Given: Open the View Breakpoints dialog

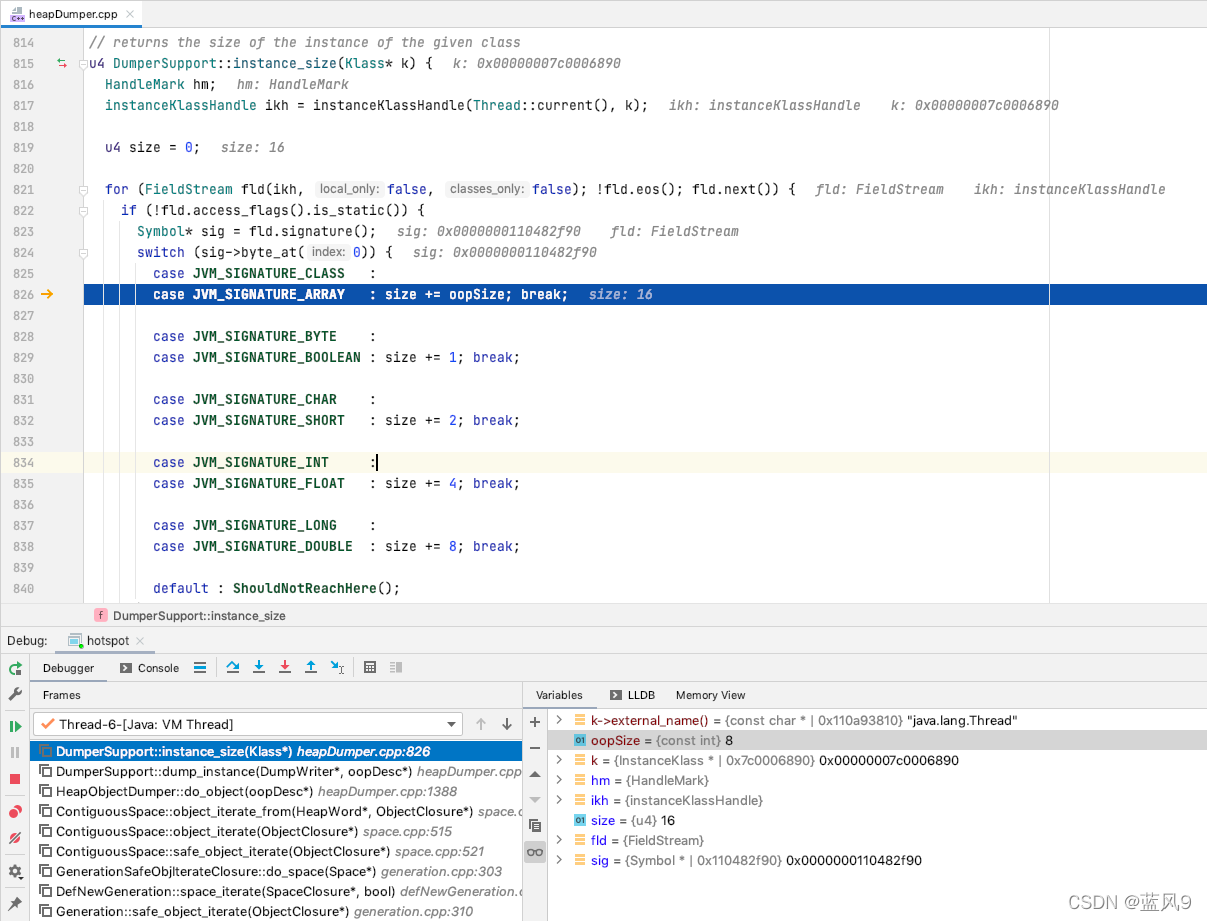Looking at the screenshot, I should pos(15,811).
